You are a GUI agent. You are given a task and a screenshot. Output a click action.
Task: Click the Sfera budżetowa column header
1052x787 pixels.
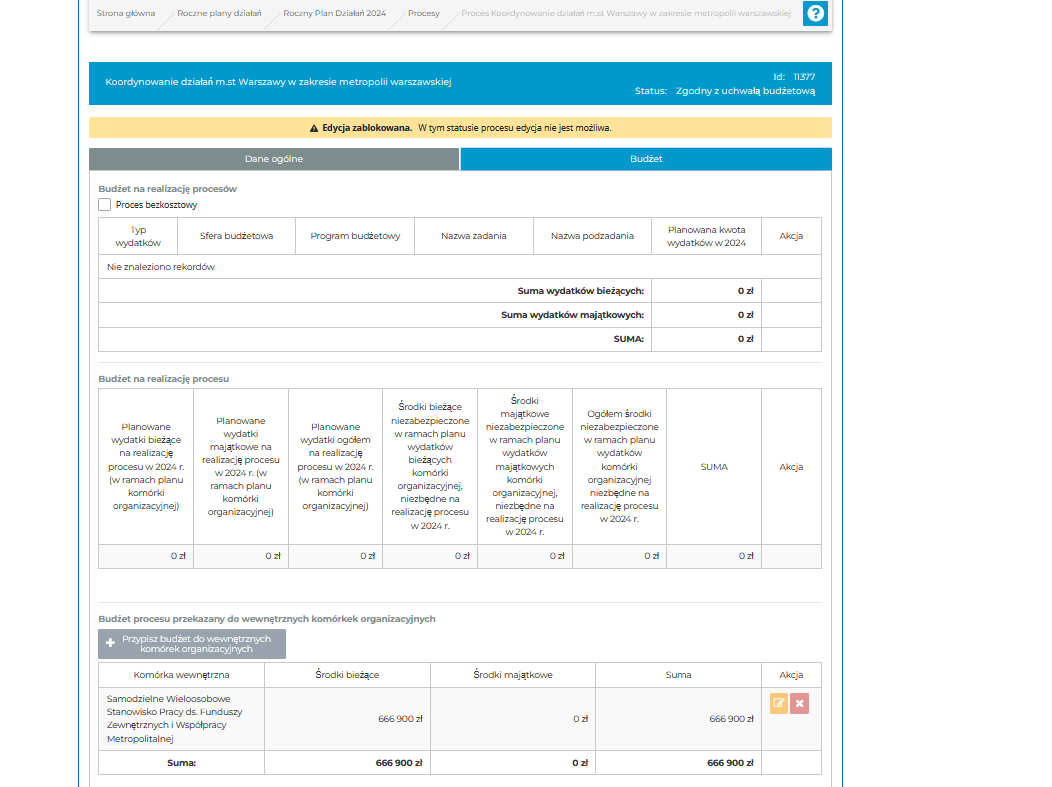point(236,236)
